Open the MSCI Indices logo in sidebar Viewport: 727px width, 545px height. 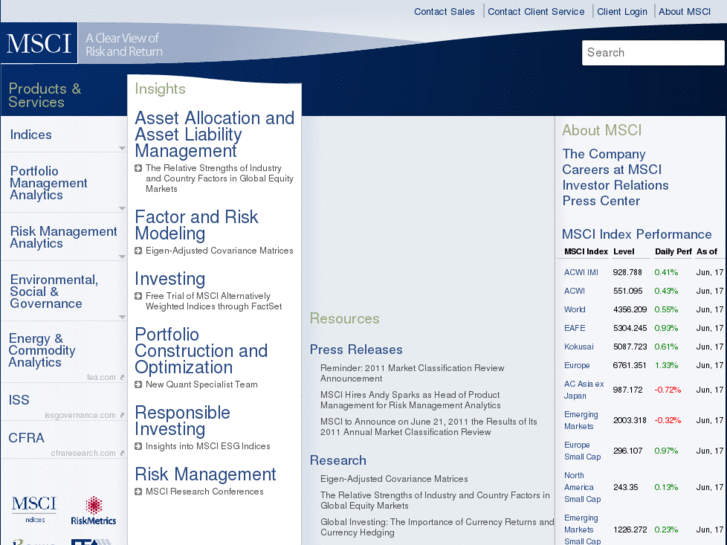[x=34, y=510]
